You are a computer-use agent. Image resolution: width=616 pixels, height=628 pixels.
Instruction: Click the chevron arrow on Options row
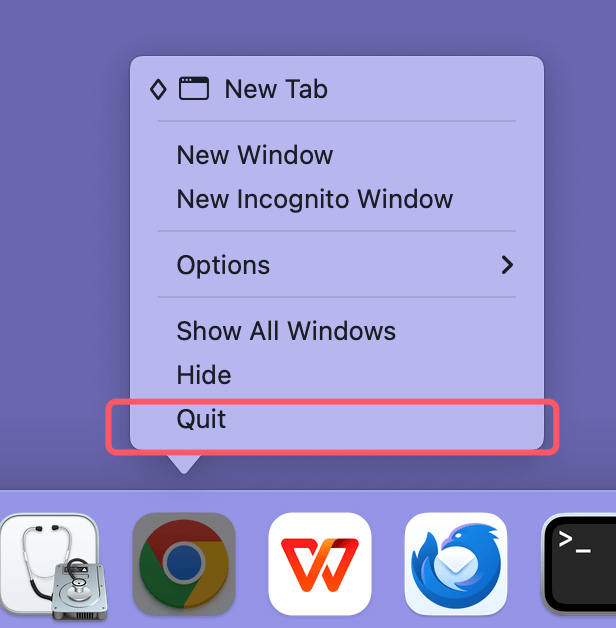507,265
